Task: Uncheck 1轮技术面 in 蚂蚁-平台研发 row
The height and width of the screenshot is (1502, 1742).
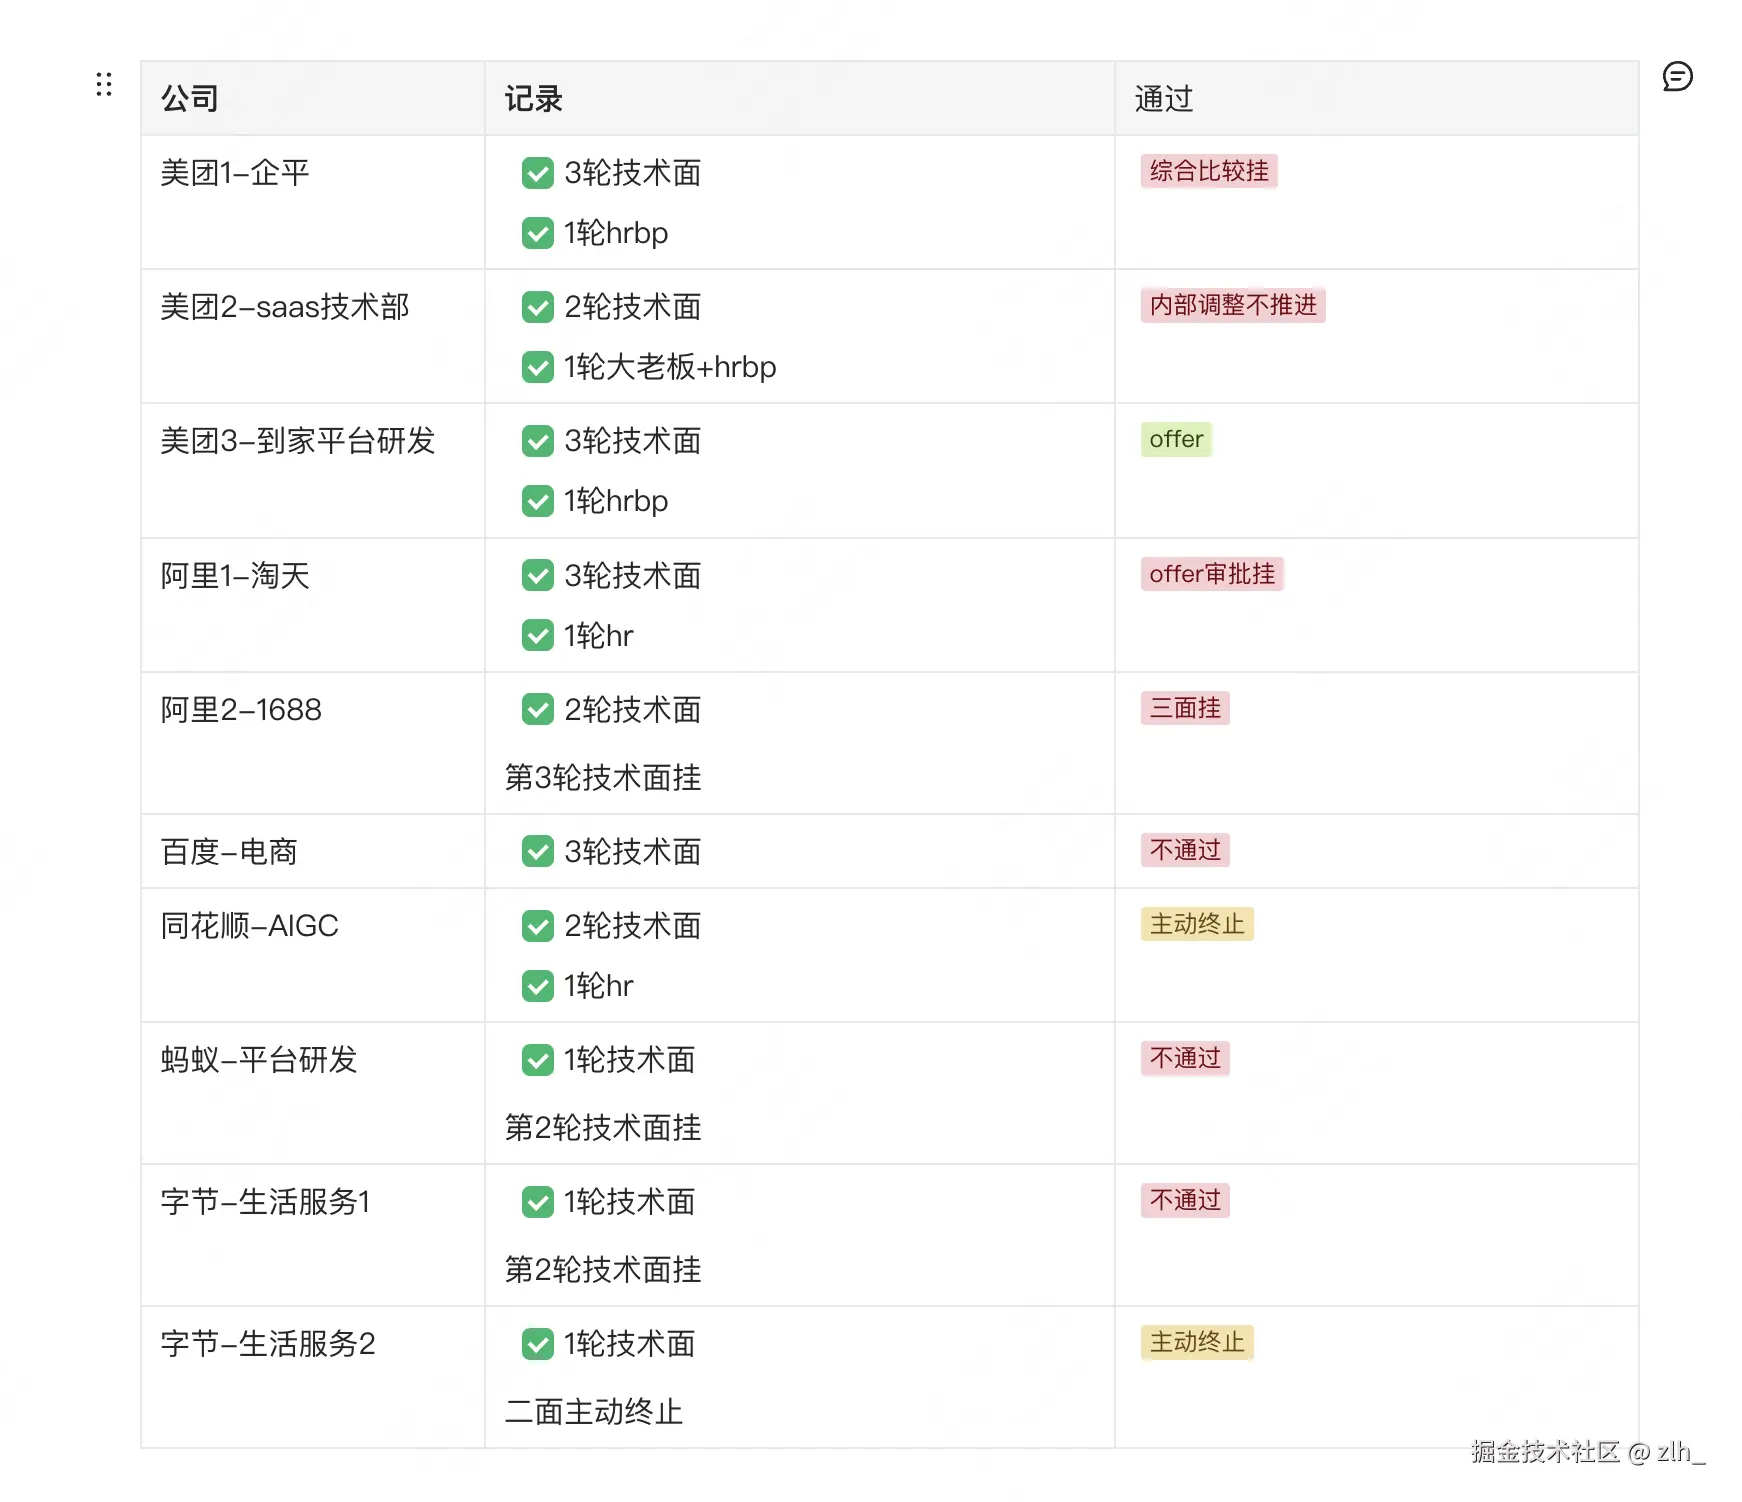Action: (538, 1059)
